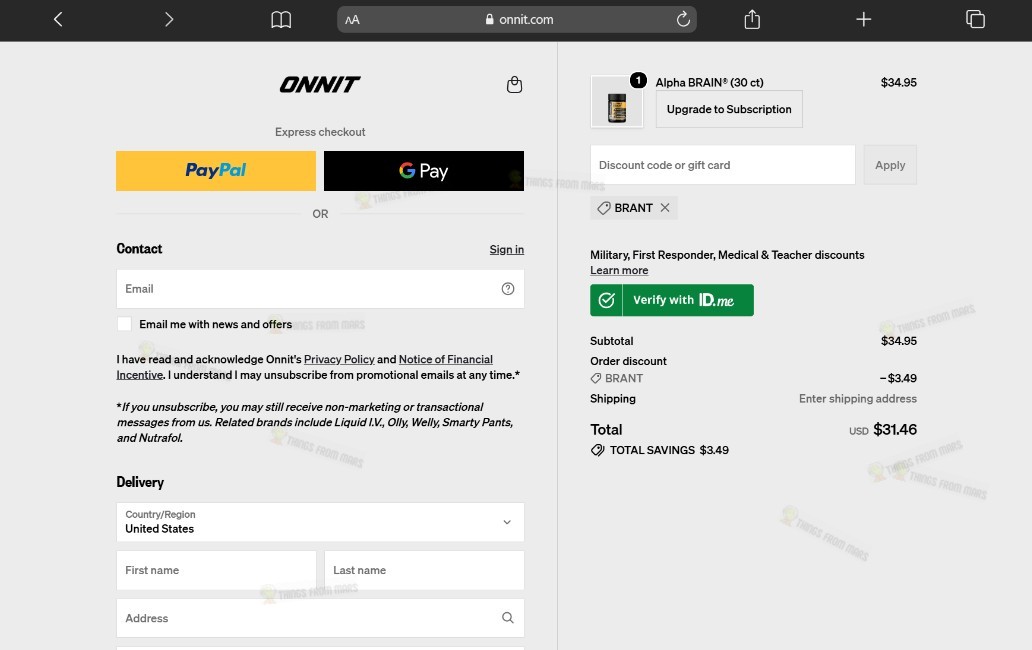The image size is (1032, 650).
Task: Check Email me with news and offers
Action: coord(124,324)
